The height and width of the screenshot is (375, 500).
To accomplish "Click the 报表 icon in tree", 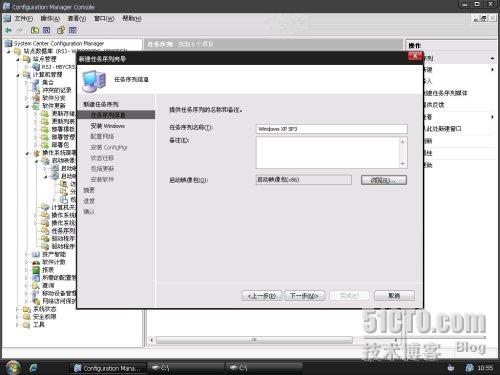I will click(36, 270).
